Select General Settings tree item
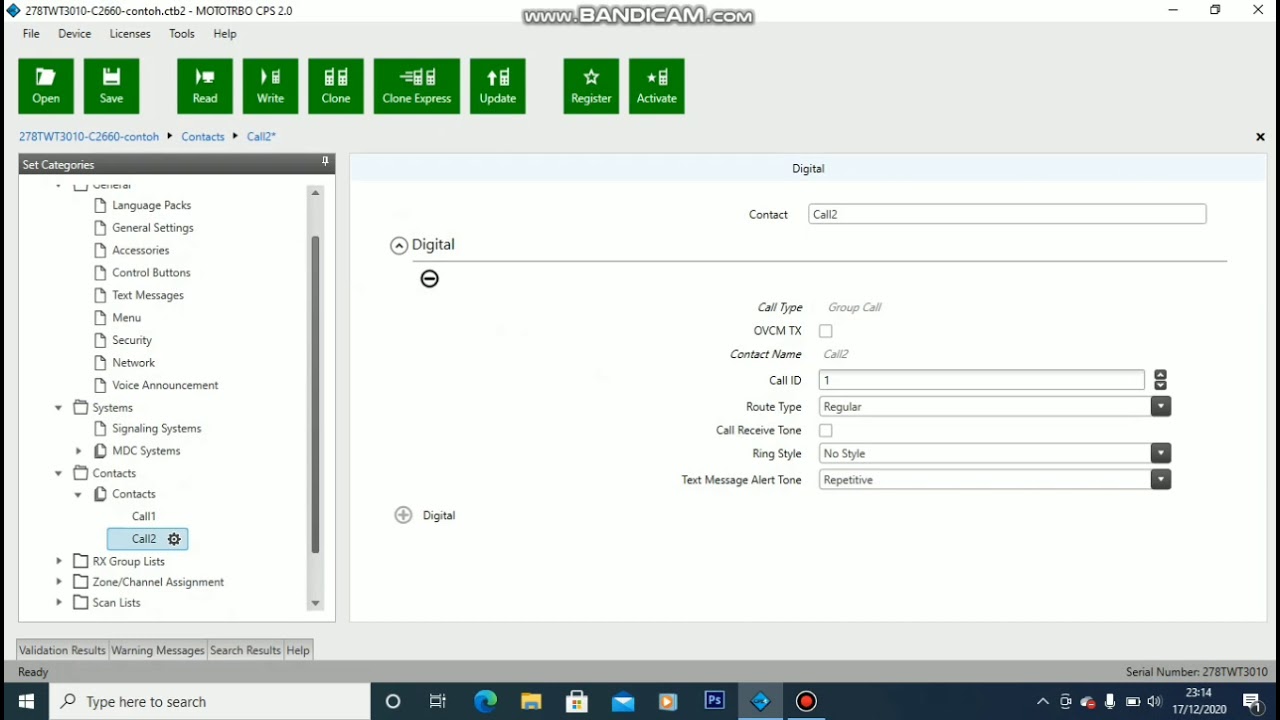The image size is (1280, 720). 153,228
